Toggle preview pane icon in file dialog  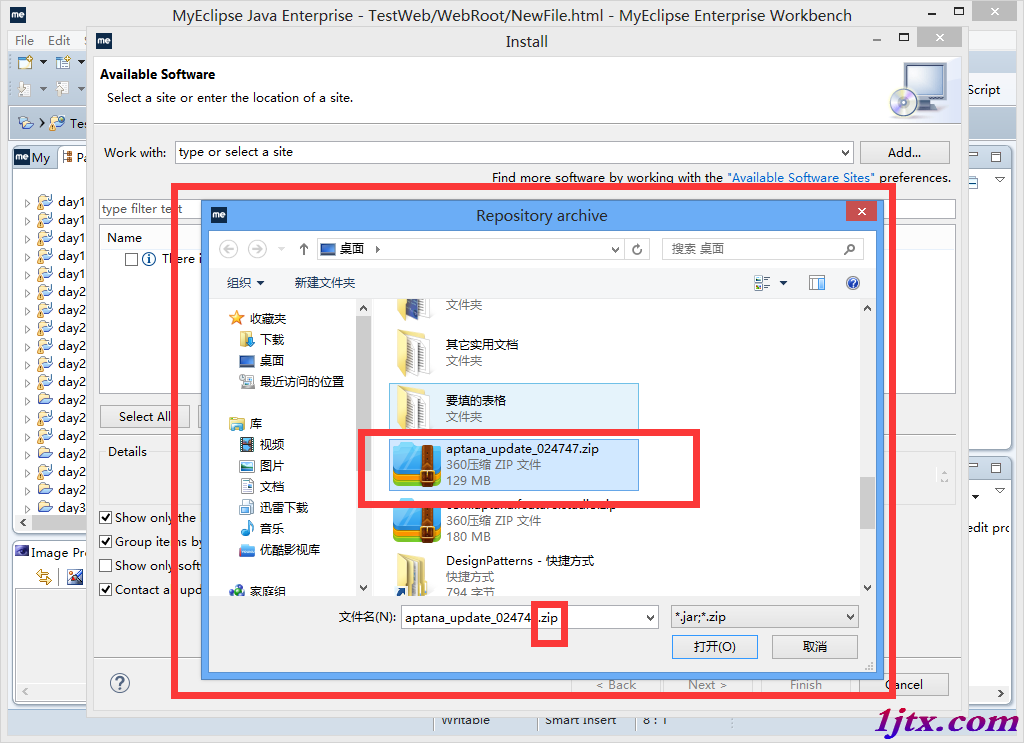[x=816, y=283]
